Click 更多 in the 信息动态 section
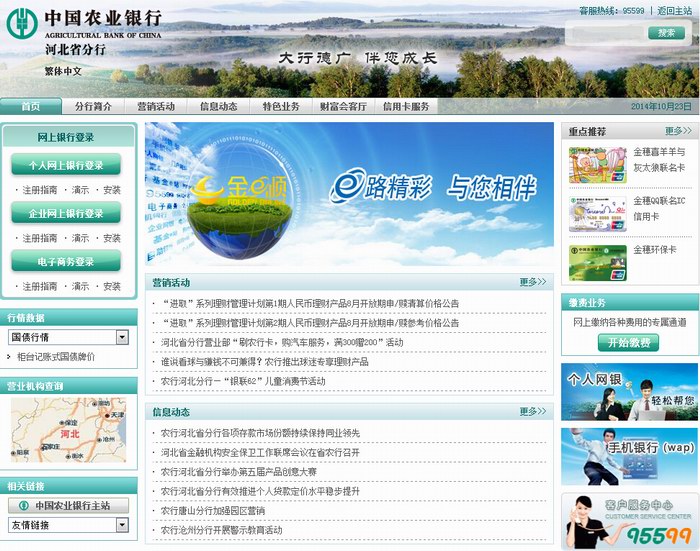Screen dimensions: 700x551 click(533, 412)
